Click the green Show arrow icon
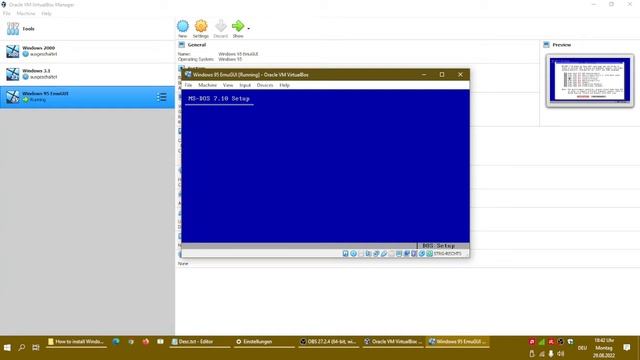The height and width of the screenshot is (360, 640). (238, 27)
